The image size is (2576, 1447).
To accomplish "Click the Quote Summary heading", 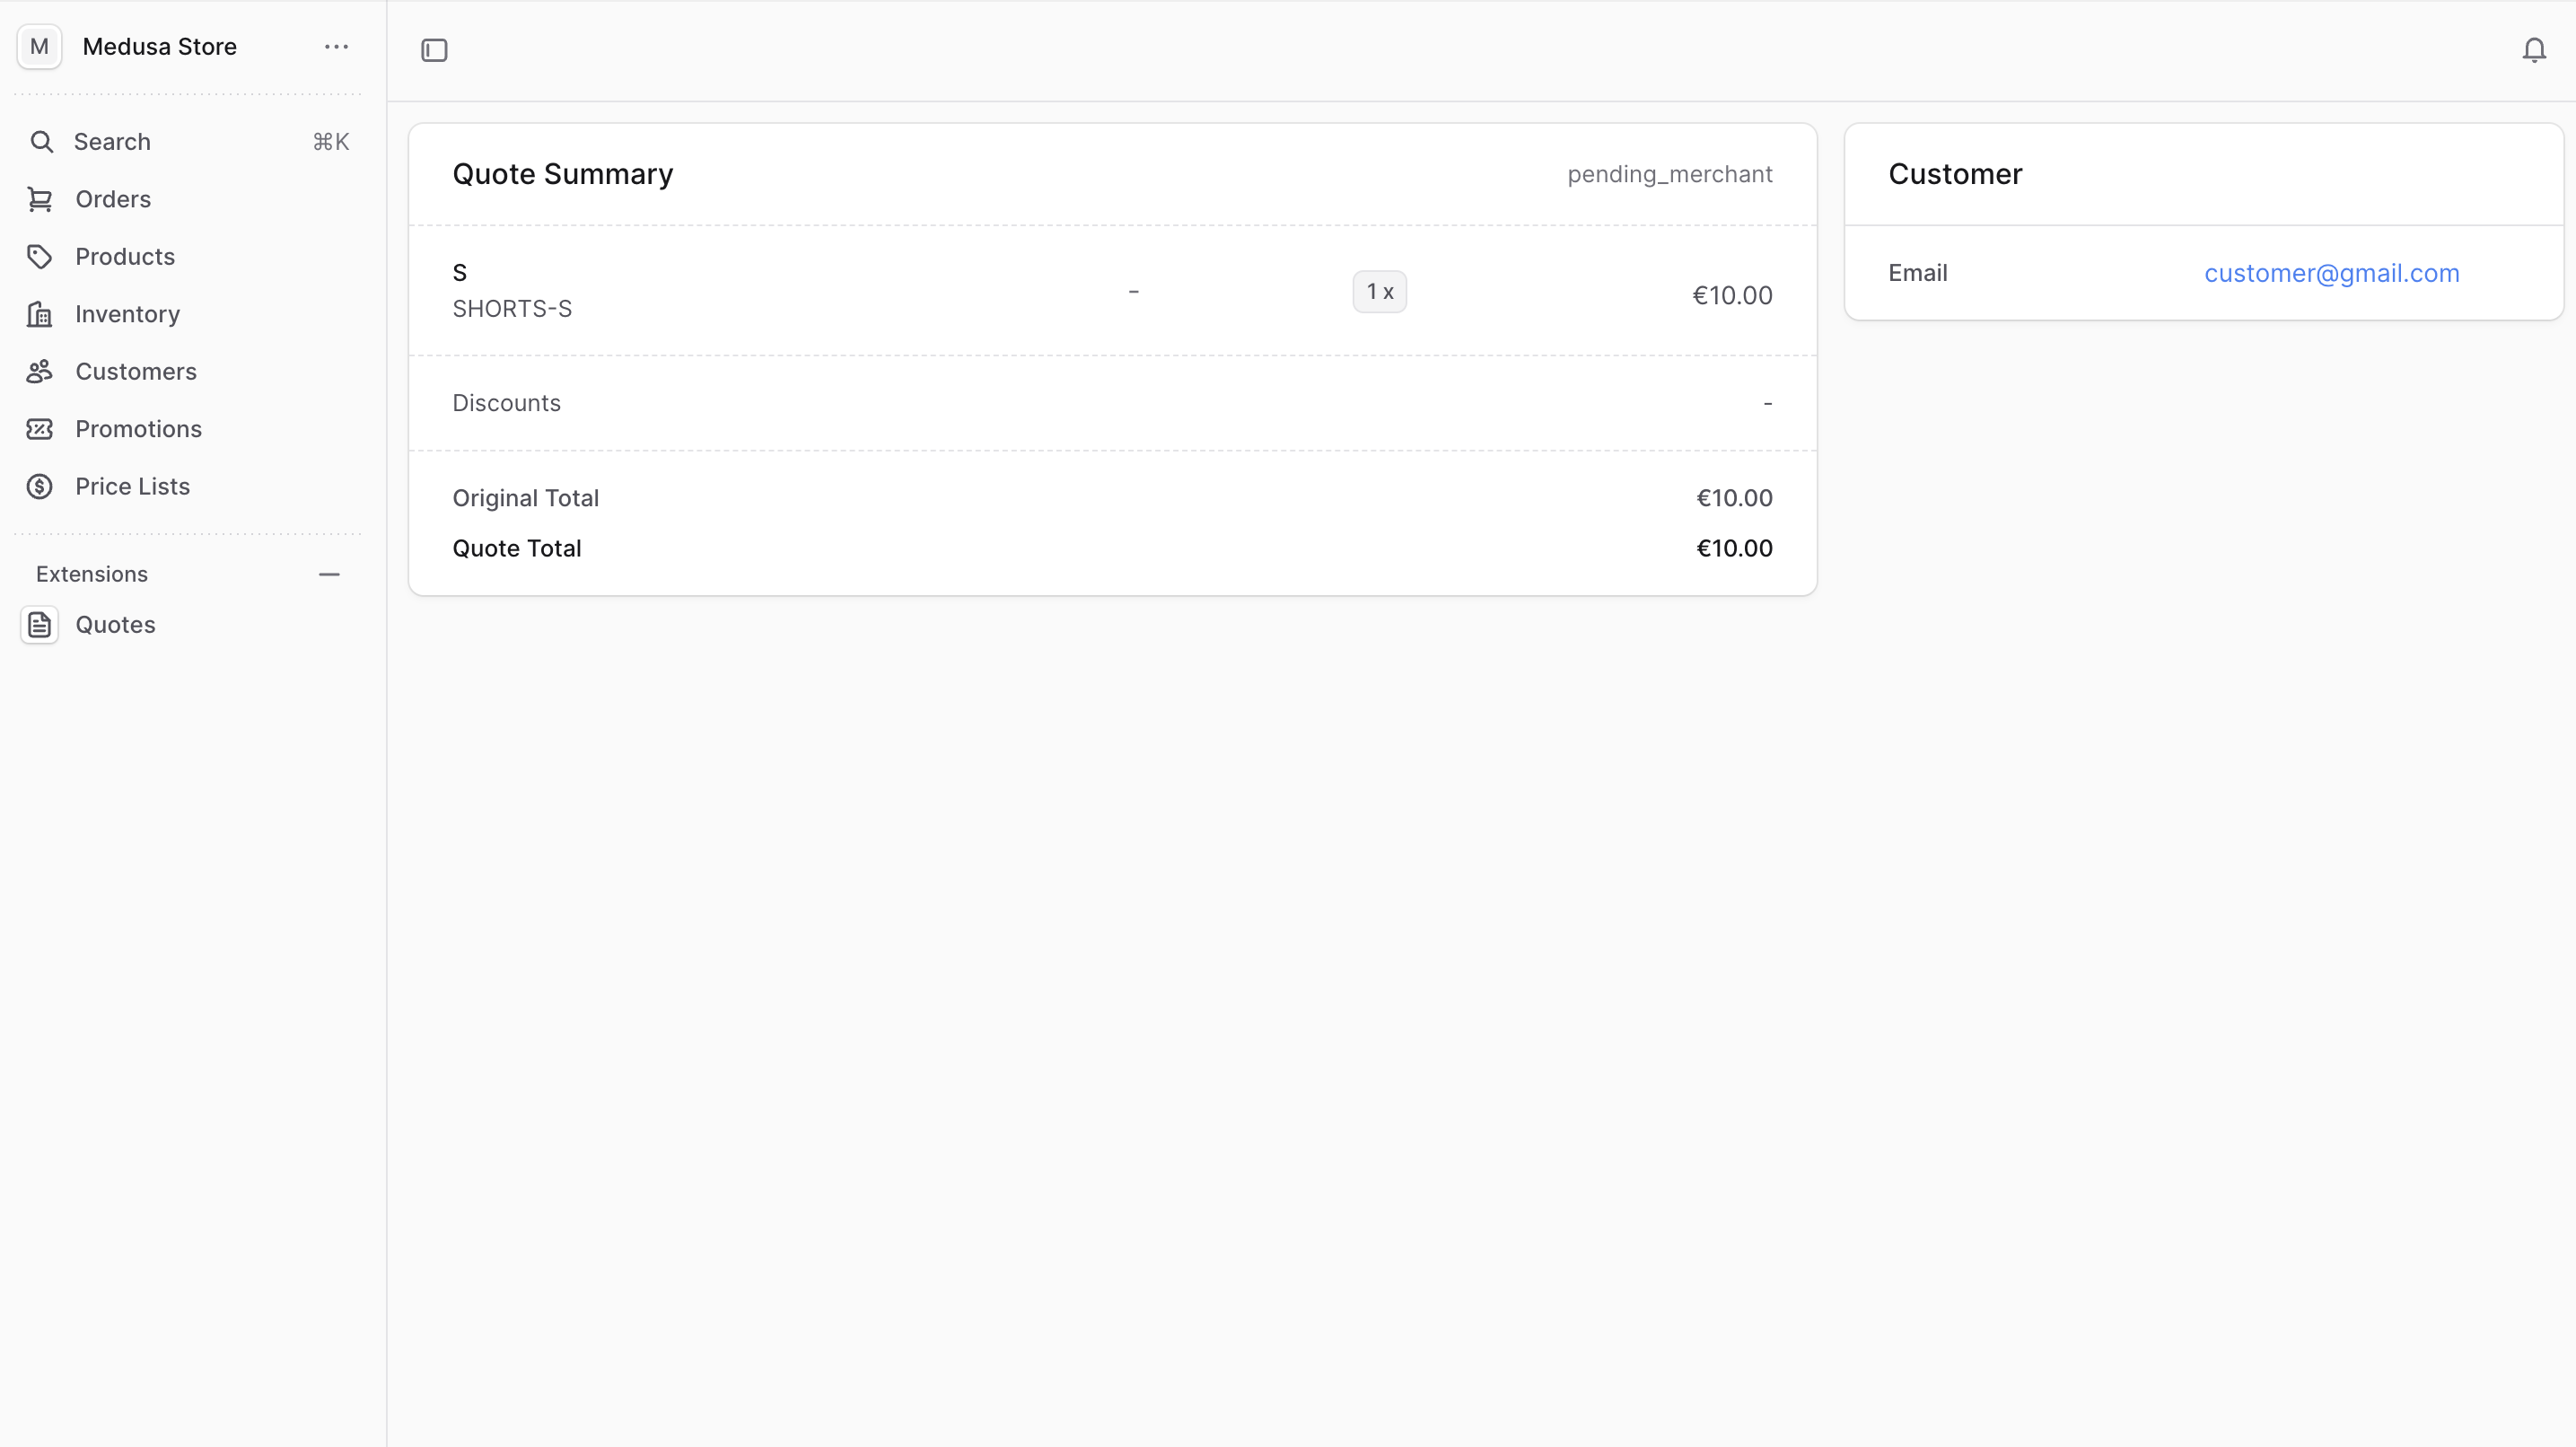I will tap(561, 173).
